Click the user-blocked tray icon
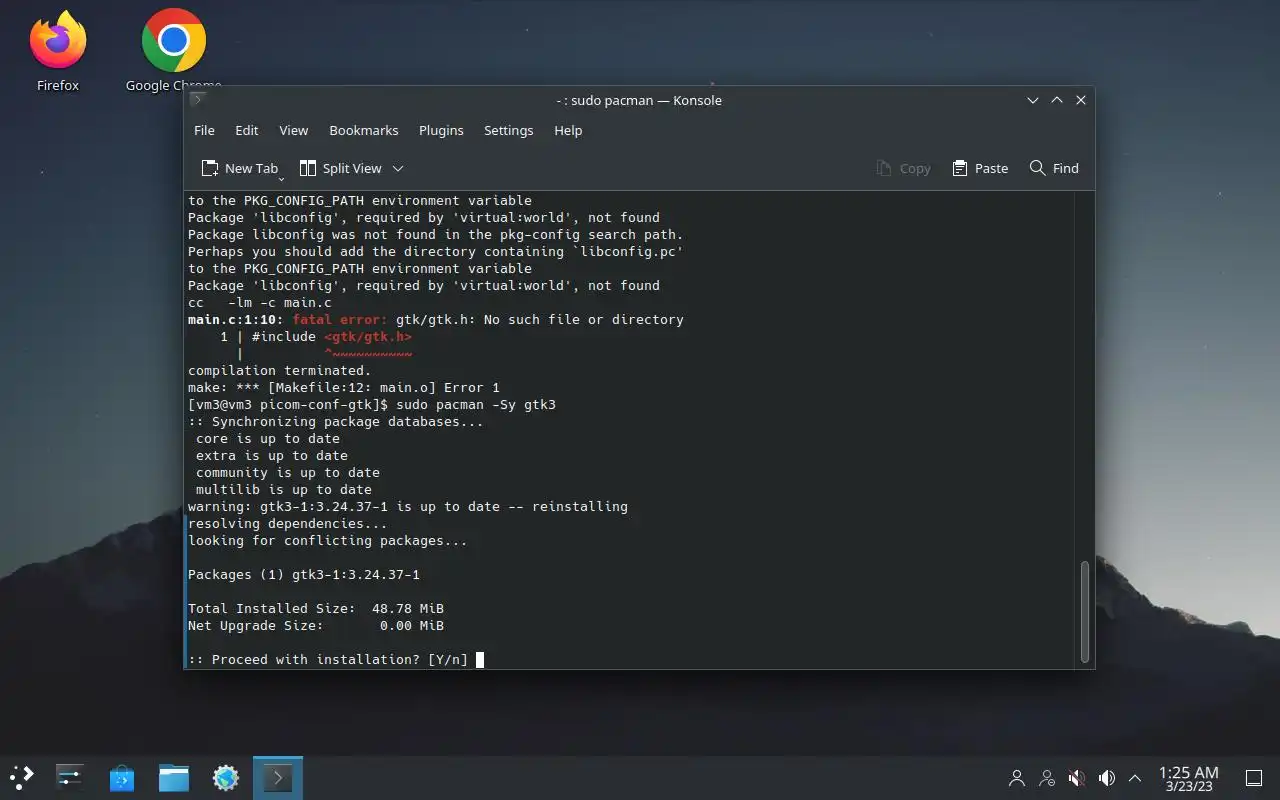 click(x=1047, y=777)
